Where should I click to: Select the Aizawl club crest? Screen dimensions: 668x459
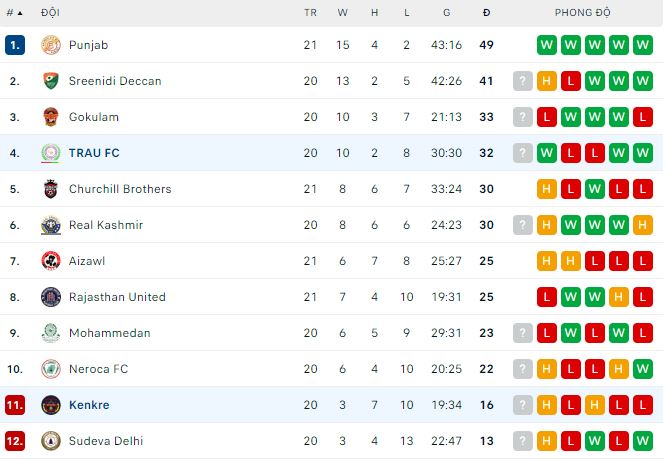51,261
